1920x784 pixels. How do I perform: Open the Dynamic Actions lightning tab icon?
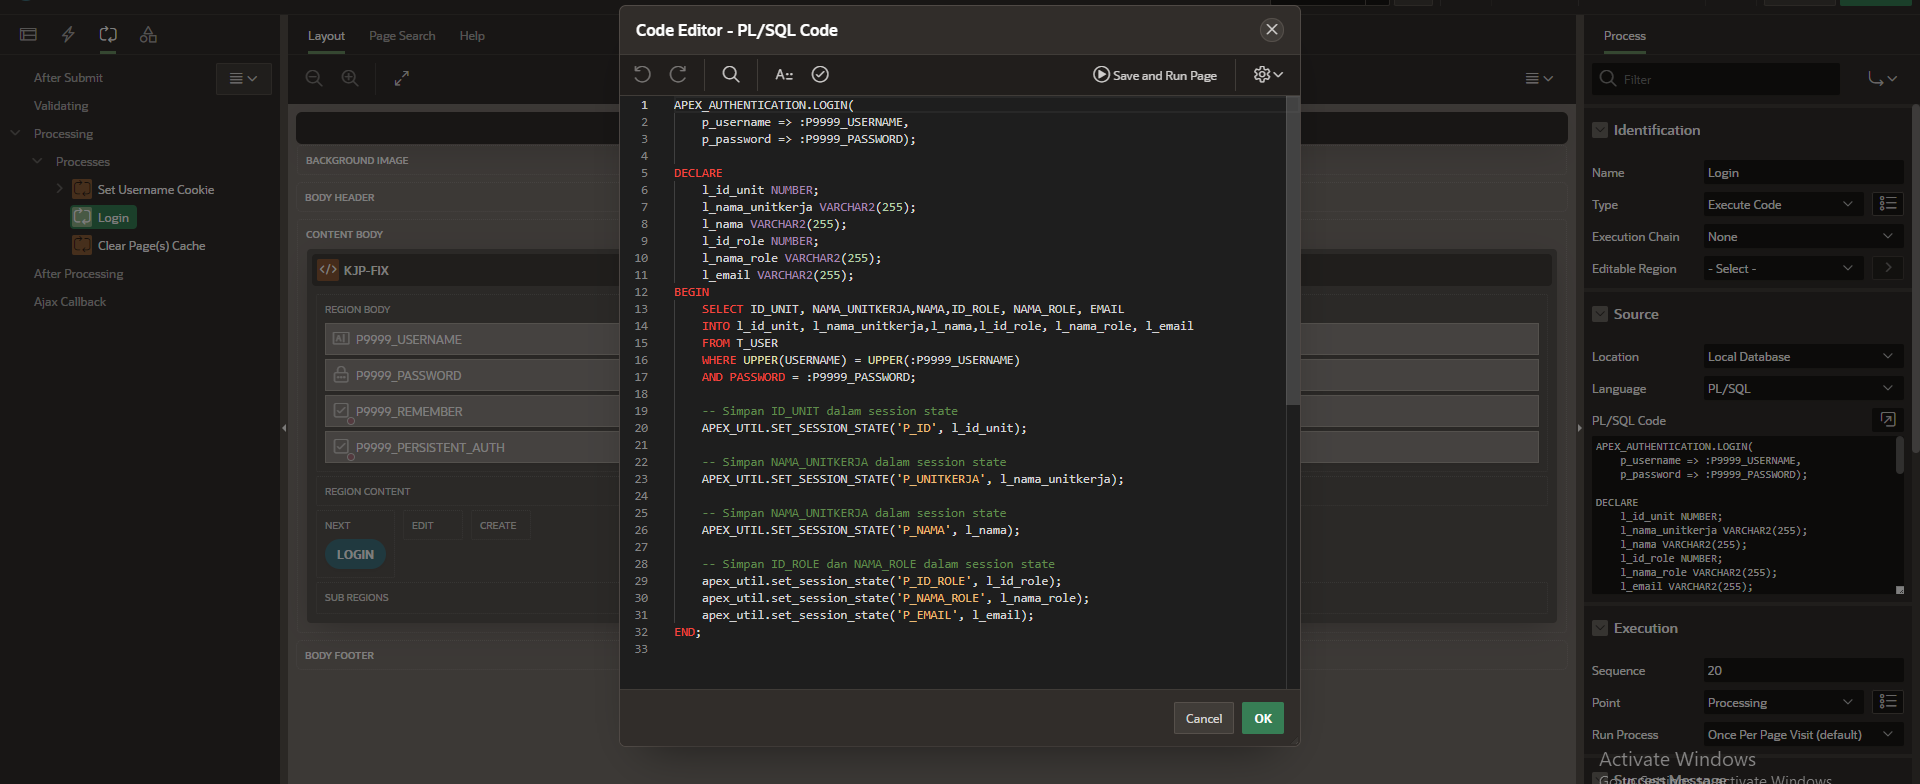[68, 35]
